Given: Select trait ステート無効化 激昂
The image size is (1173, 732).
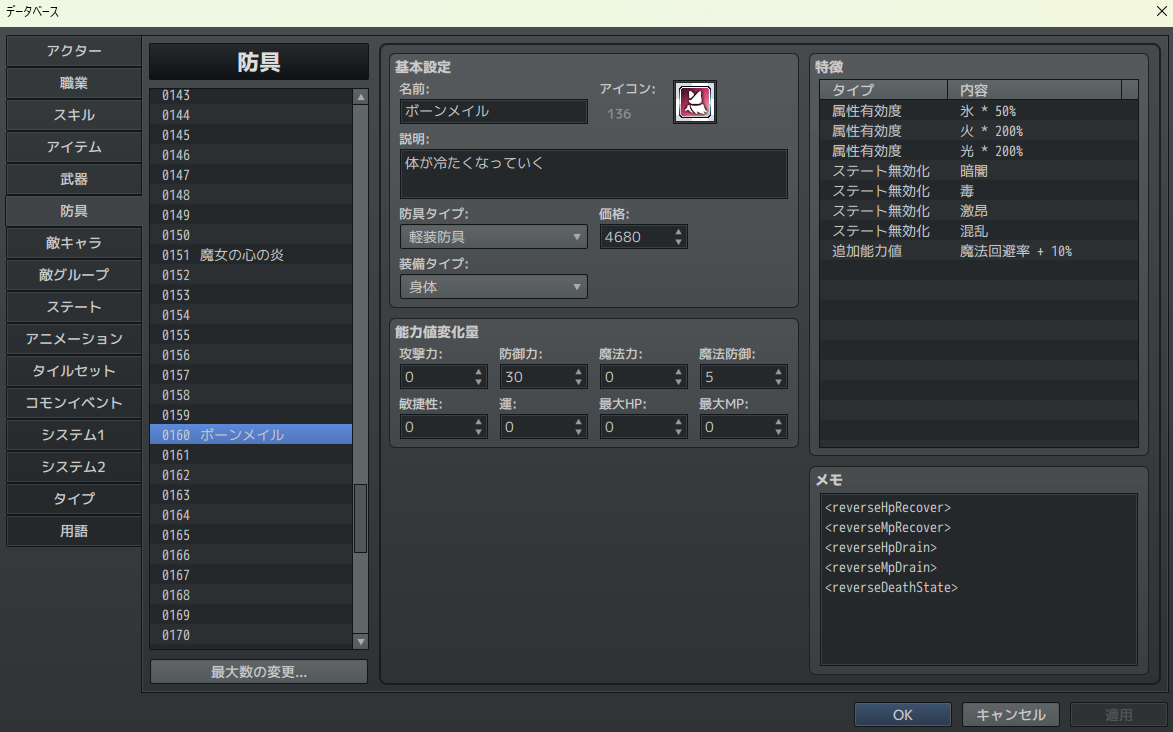Looking at the screenshot, I should (x=978, y=211).
